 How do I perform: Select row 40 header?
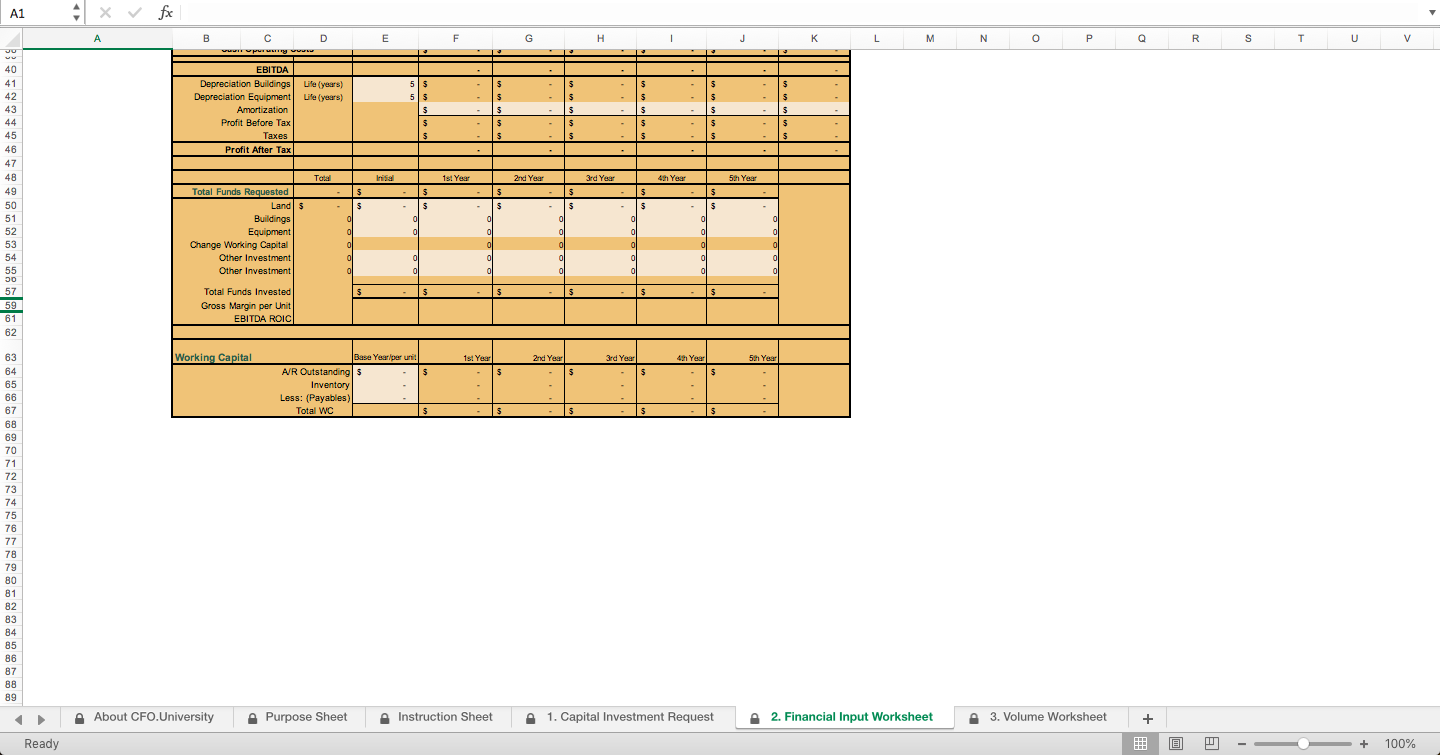point(10,70)
